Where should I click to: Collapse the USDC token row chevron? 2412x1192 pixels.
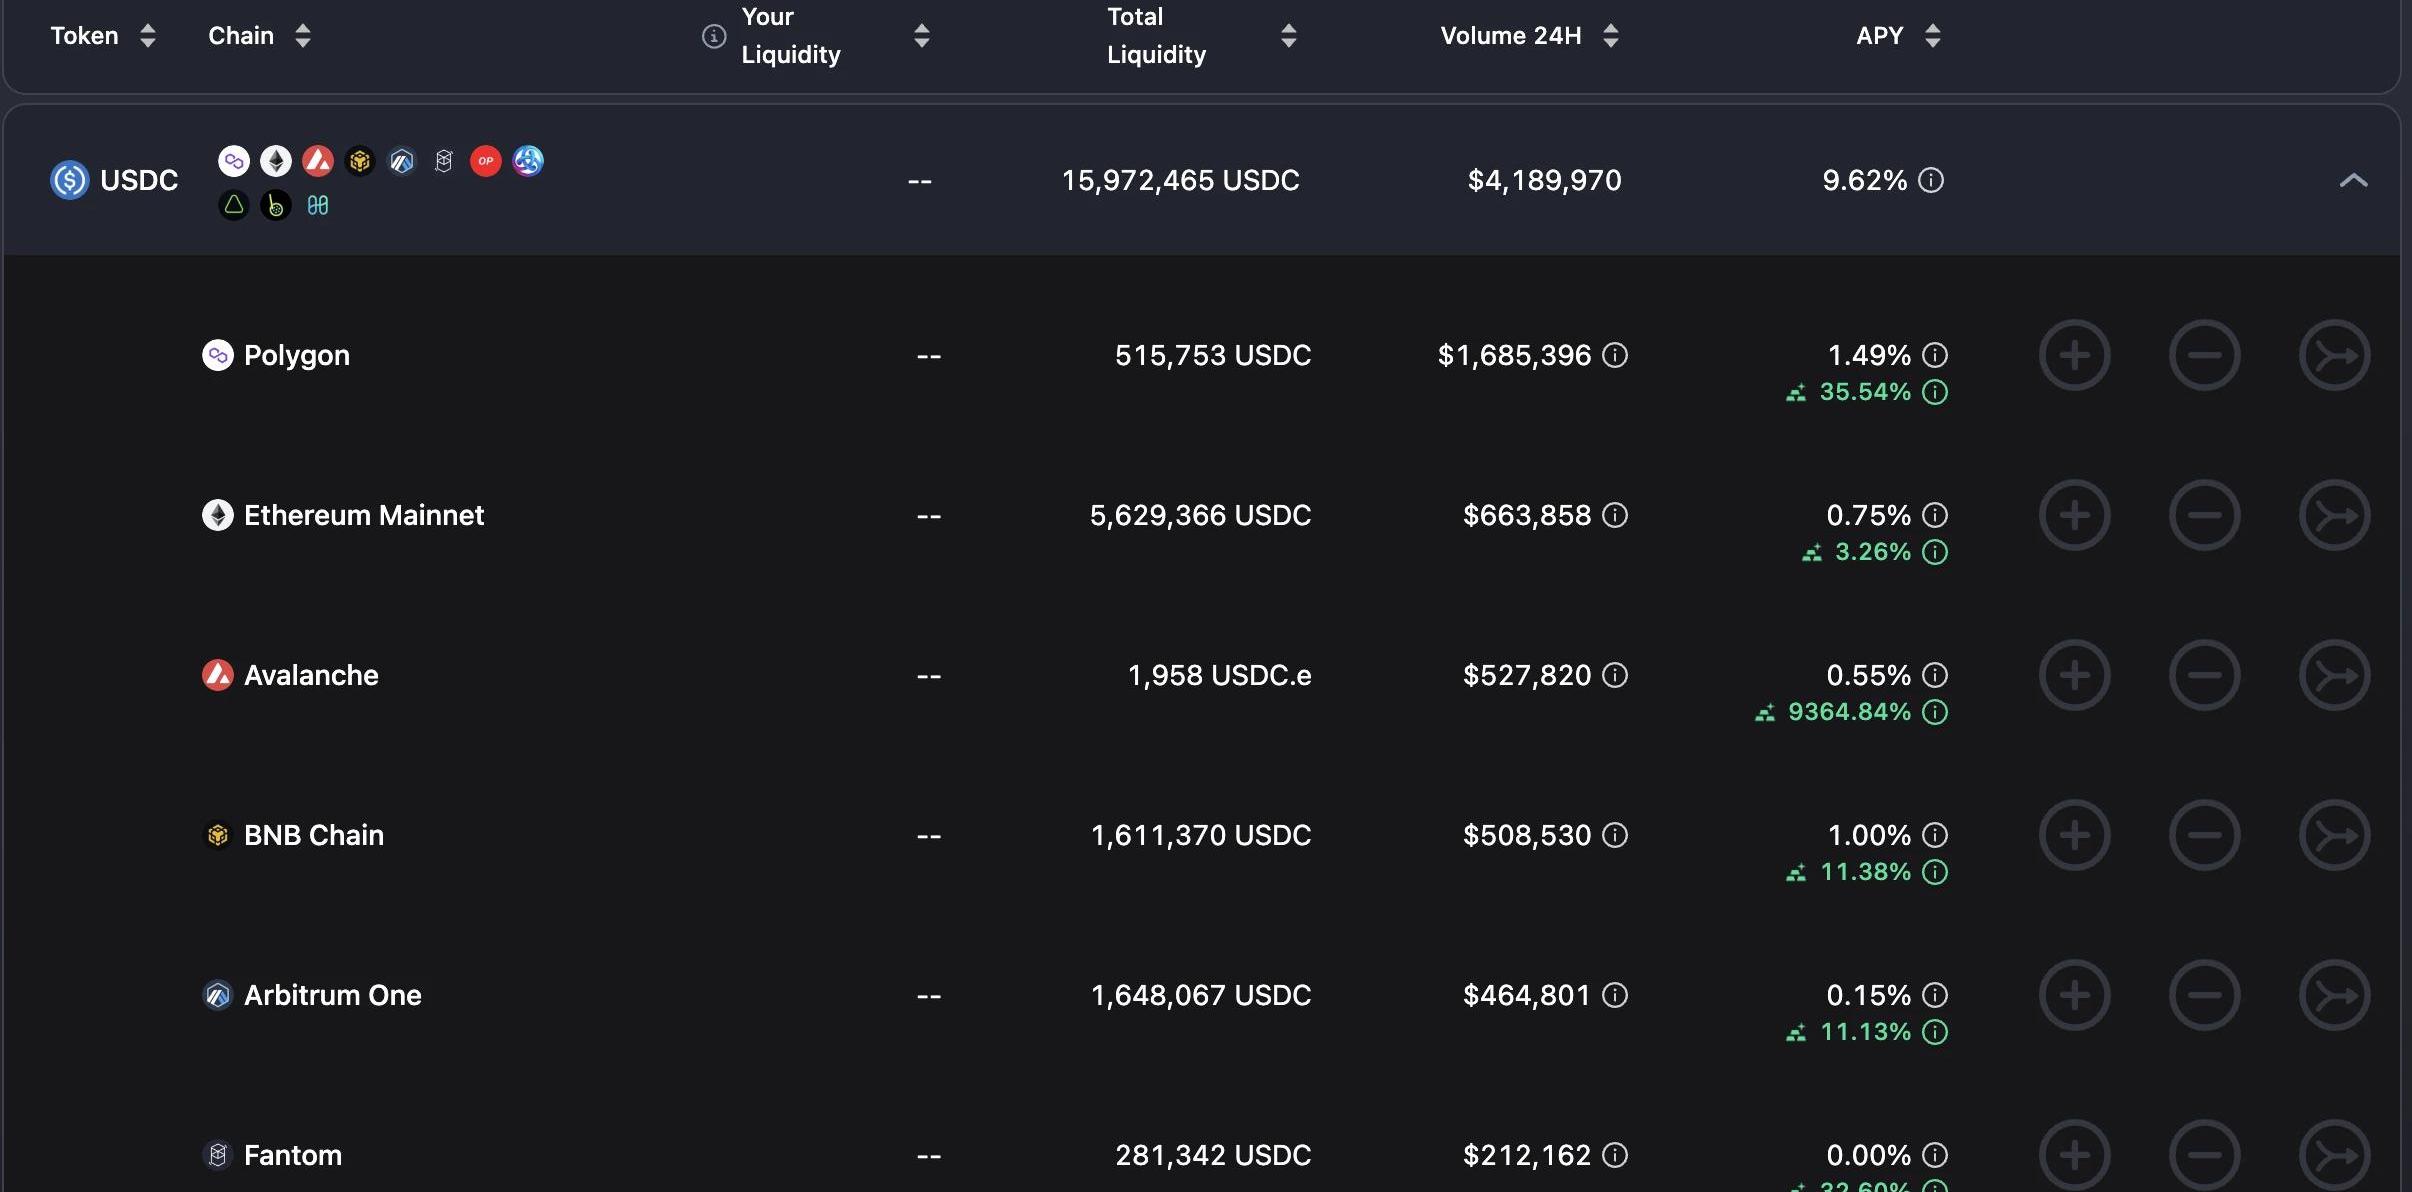[2353, 180]
